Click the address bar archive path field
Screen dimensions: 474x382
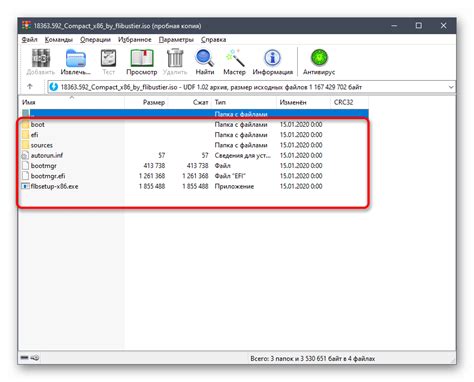[x=251, y=87]
